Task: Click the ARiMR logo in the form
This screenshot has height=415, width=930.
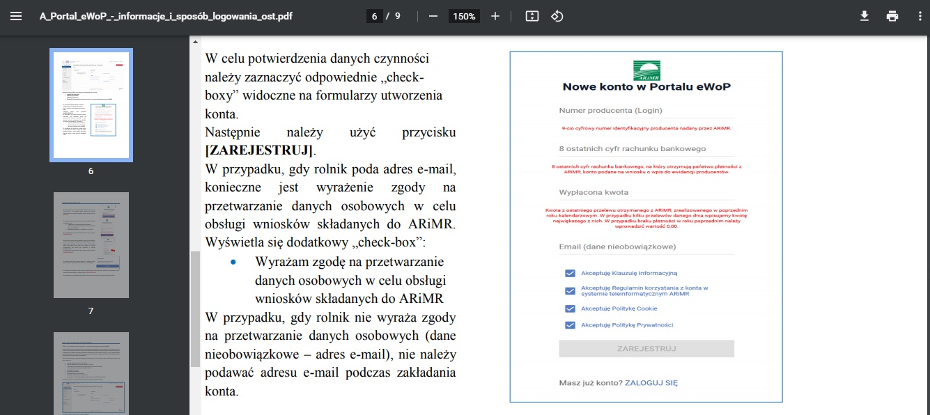Action: tap(646, 71)
